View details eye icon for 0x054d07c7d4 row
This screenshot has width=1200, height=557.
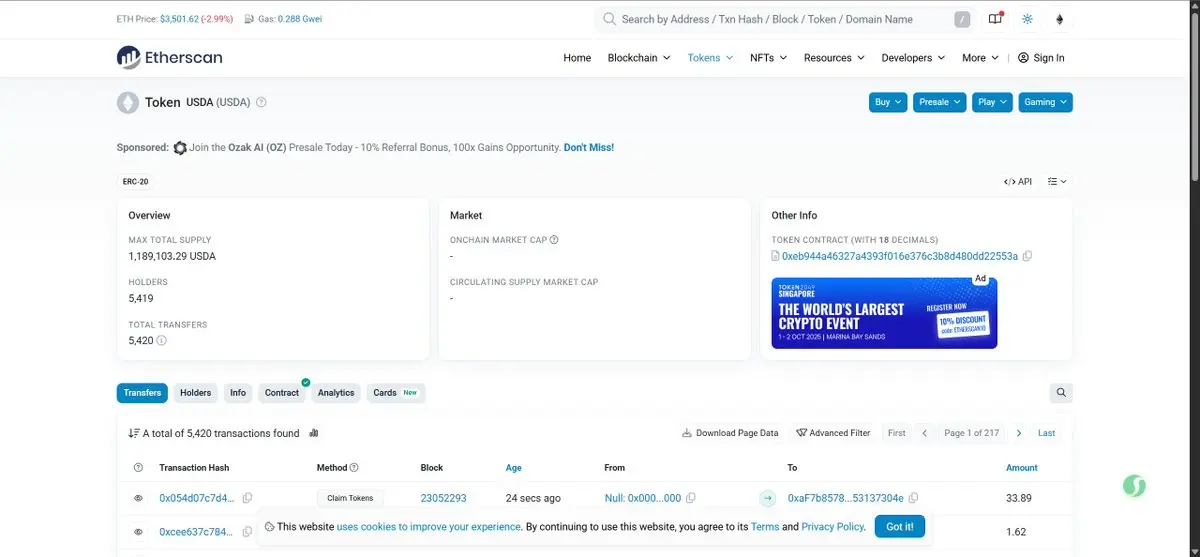click(x=138, y=498)
